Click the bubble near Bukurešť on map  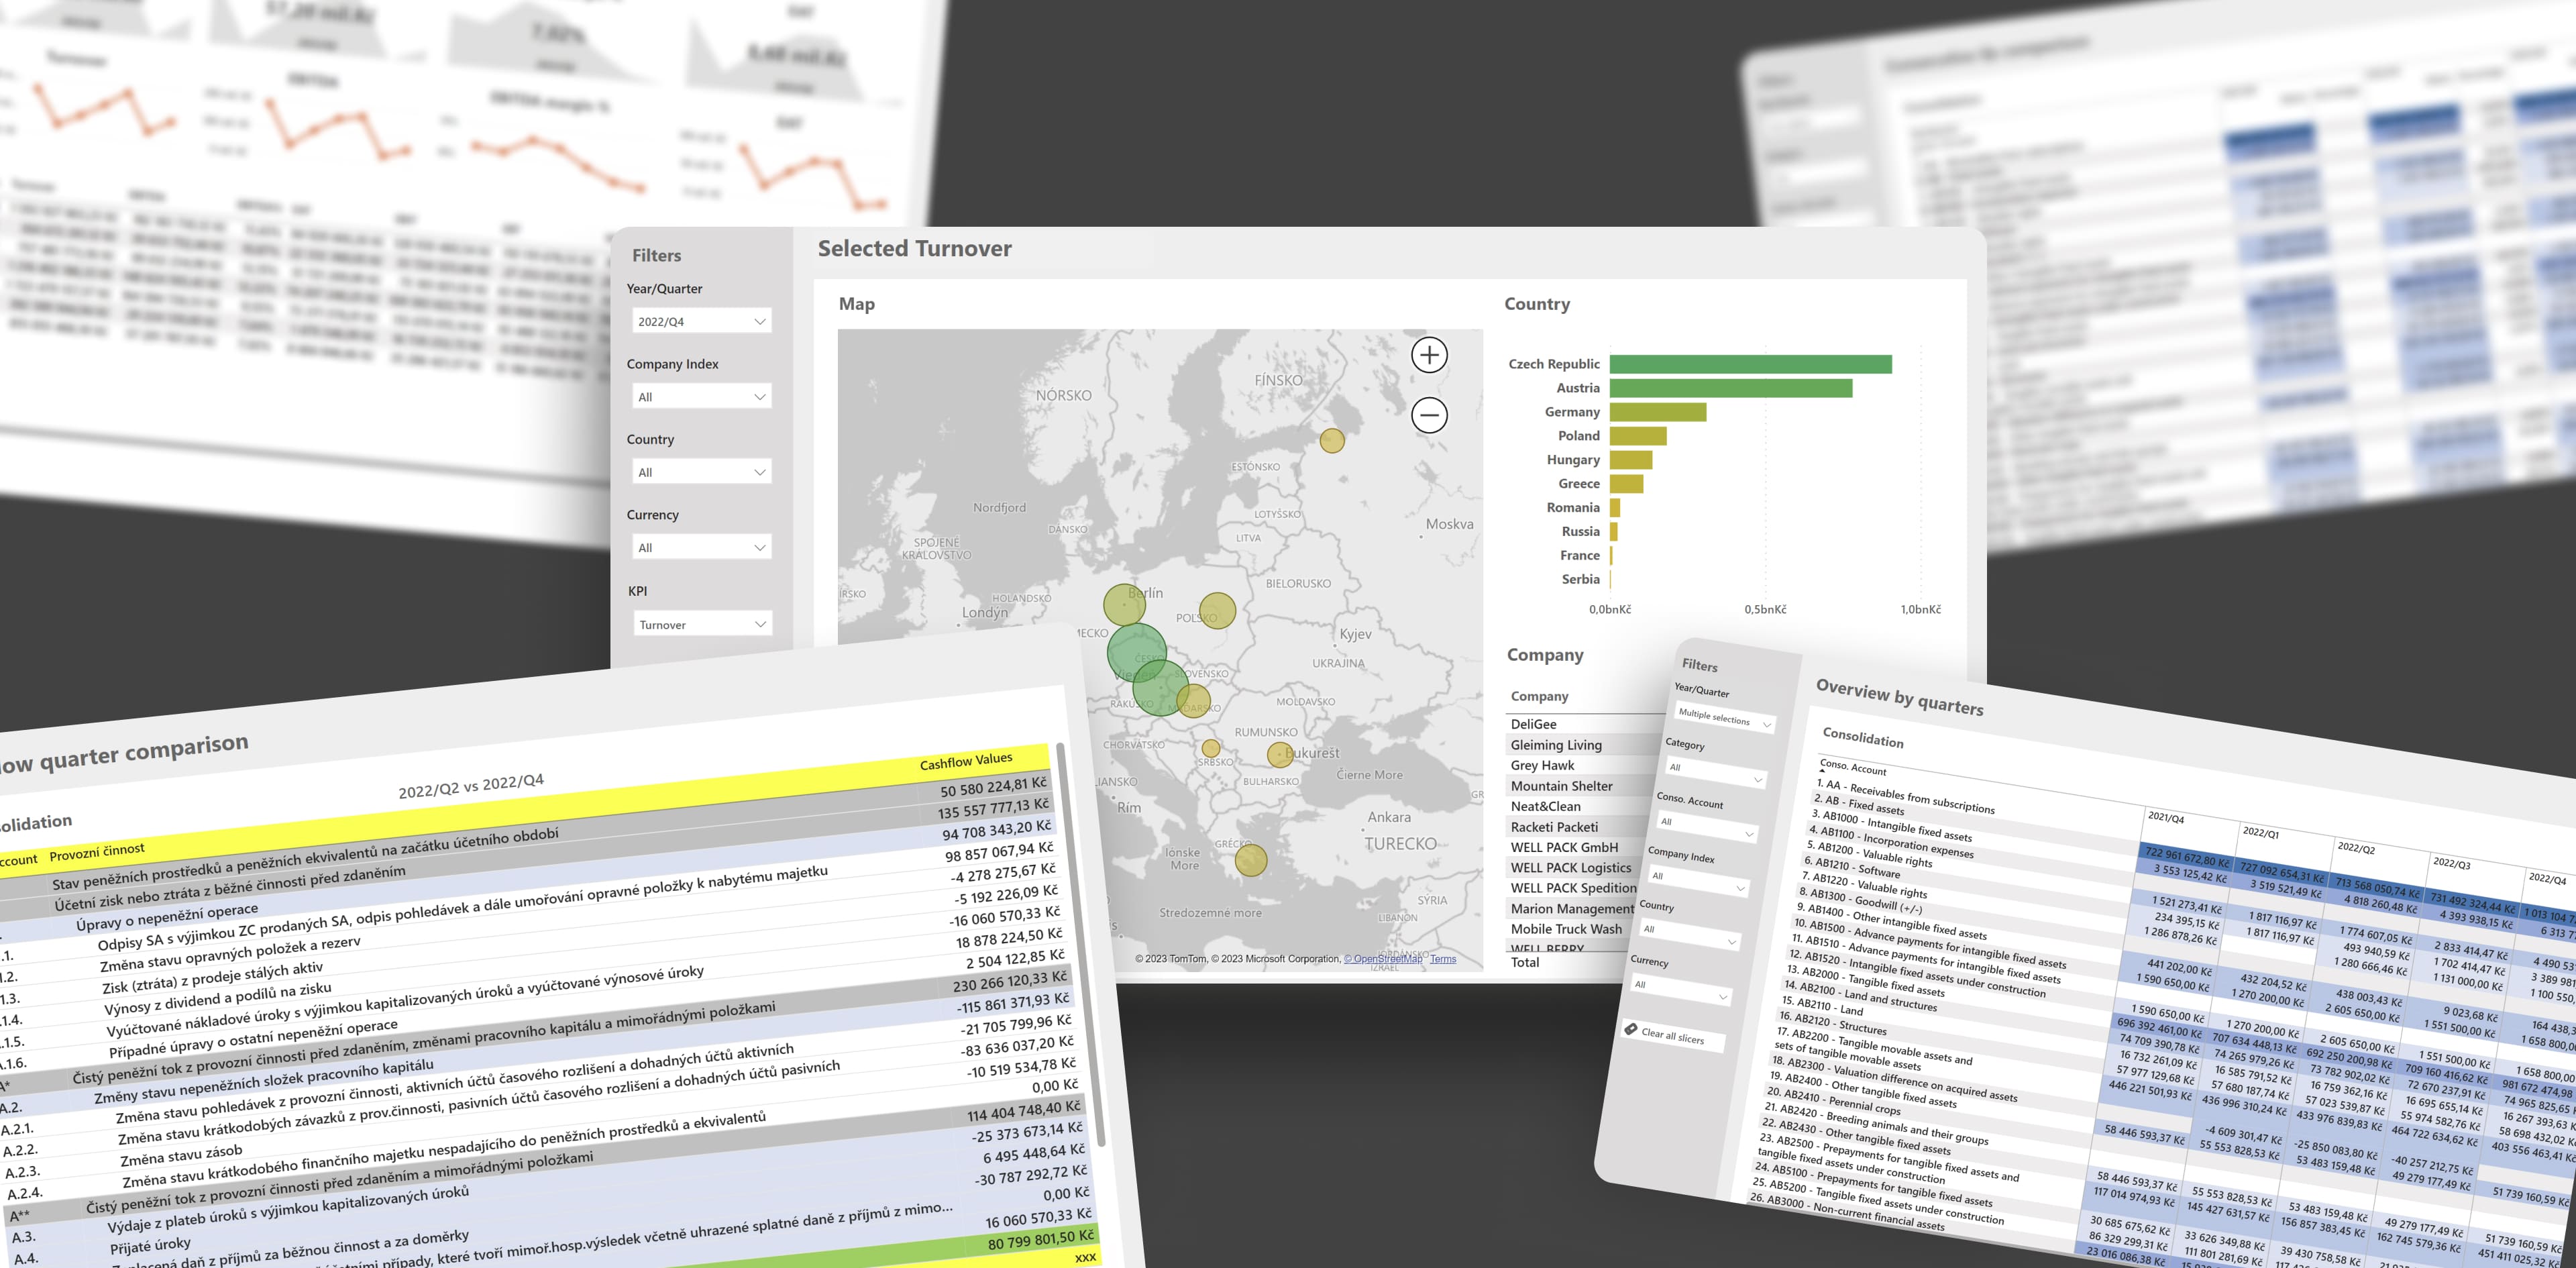coord(1280,754)
